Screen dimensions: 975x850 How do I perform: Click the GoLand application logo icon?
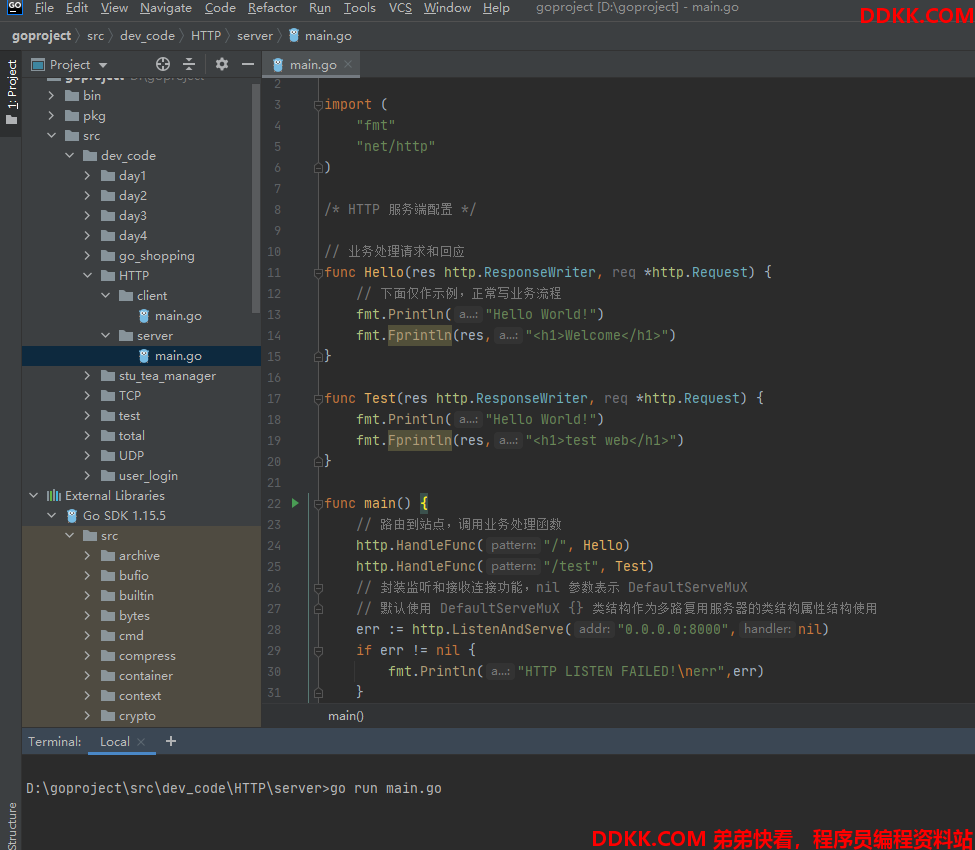(14, 7)
